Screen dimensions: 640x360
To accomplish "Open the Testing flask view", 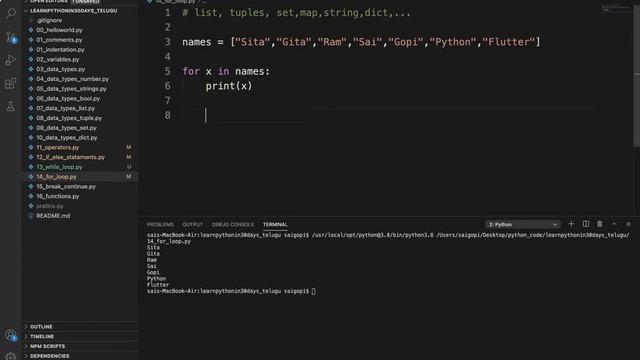I will point(11,107).
